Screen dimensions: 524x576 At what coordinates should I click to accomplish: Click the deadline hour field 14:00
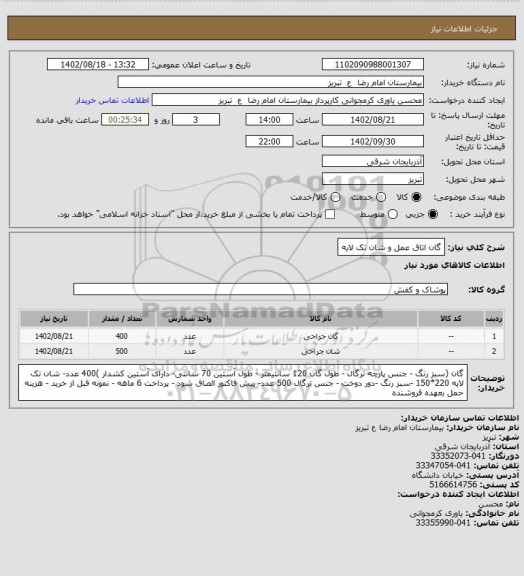click(269, 120)
